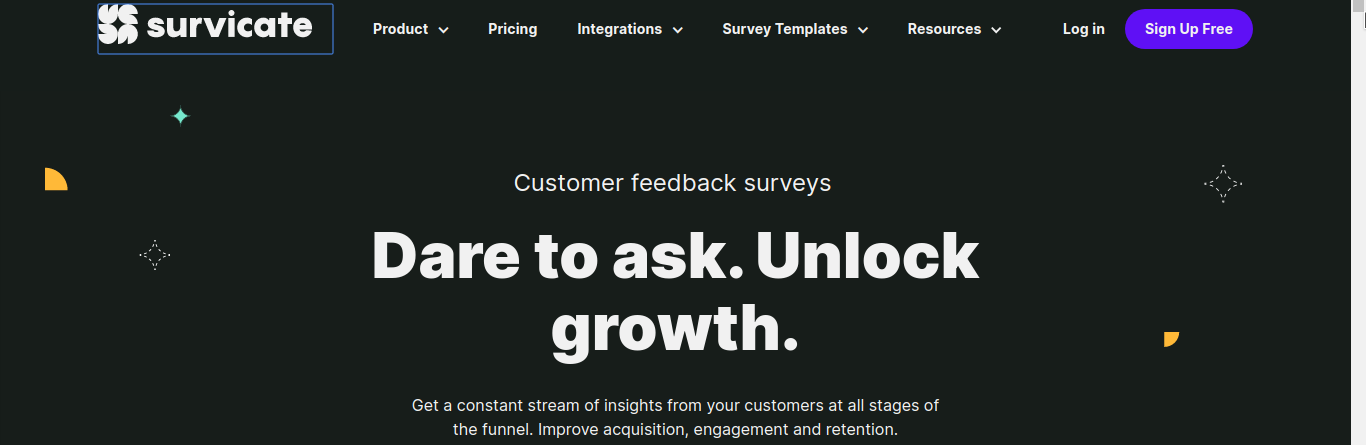This screenshot has width=1366, height=445.
Task: Click the dotted diamond outline on the left
Action: (155, 255)
